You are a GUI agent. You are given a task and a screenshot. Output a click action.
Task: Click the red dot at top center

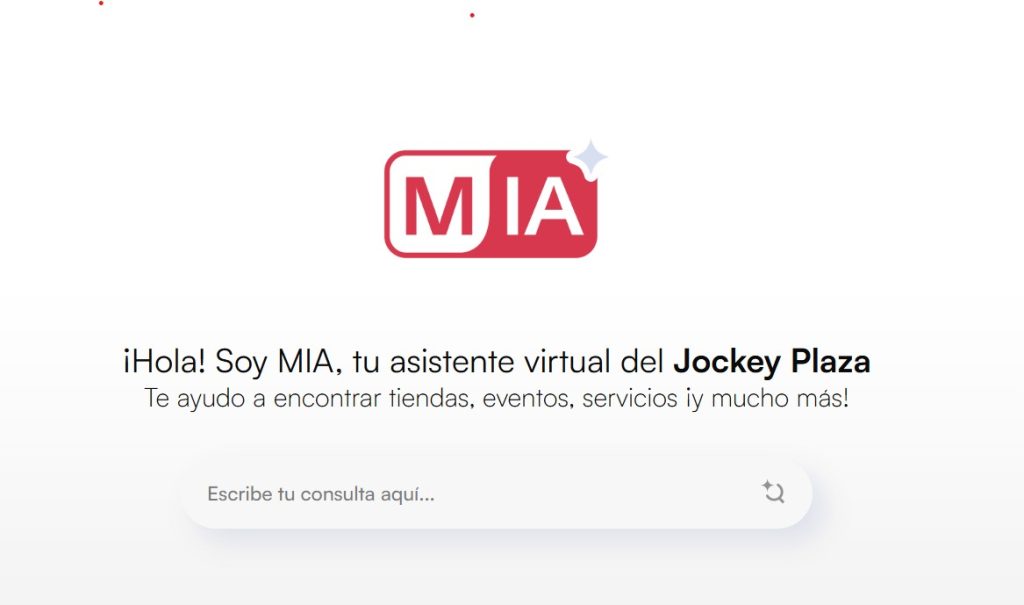click(472, 15)
